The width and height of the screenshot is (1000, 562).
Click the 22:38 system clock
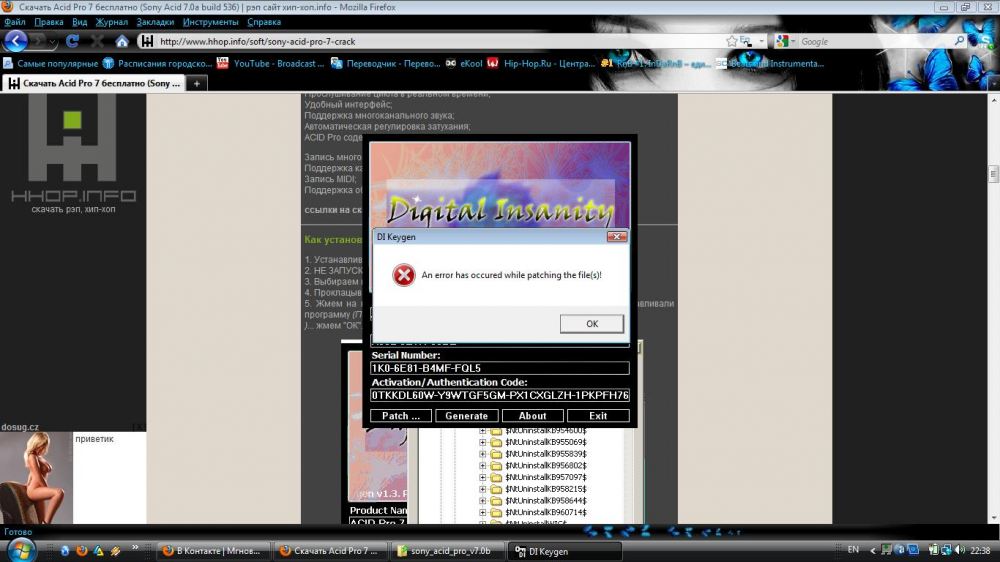980,550
